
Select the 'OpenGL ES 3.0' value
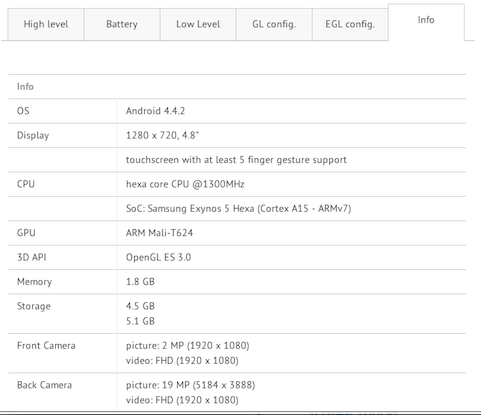(x=159, y=257)
